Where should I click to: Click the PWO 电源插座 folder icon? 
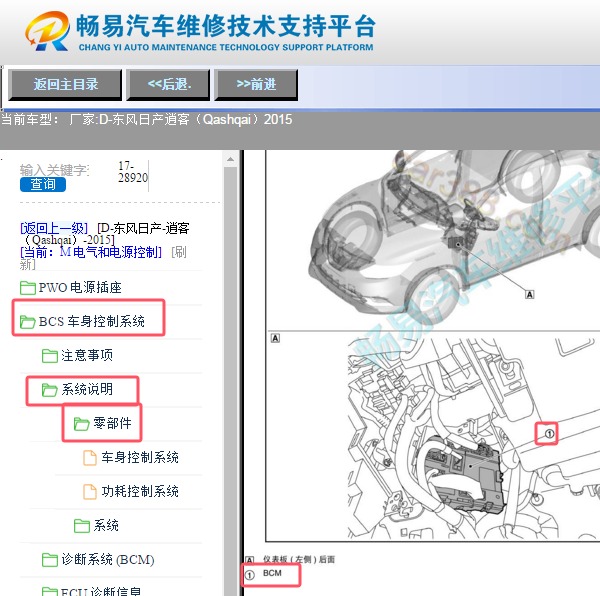[x=28, y=288]
